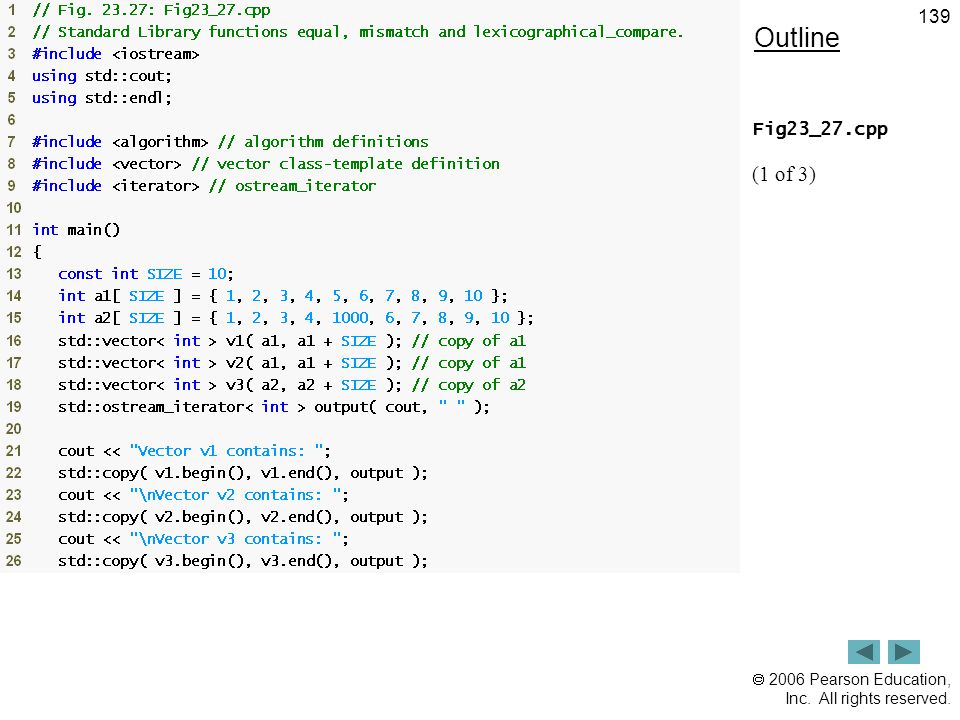The height and width of the screenshot is (720, 960).
Task: Select the Fig23_27.cpp file name label
Action: pyautogui.click(x=820, y=129)
